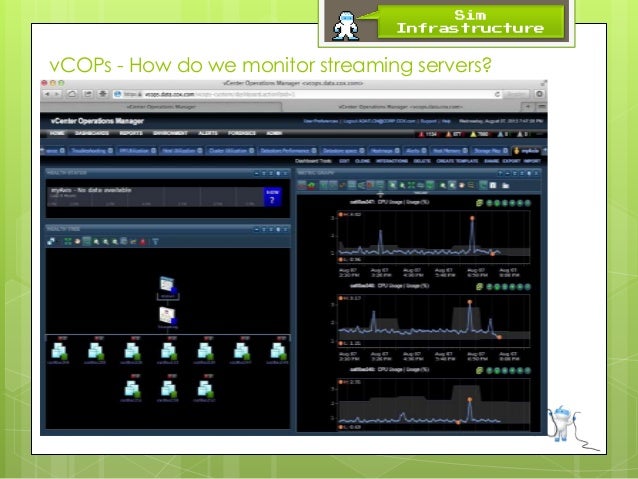Click the first icon in Metric Graph toolbar
This screenshot has height=479, width=638.
[x=302, y=186]
